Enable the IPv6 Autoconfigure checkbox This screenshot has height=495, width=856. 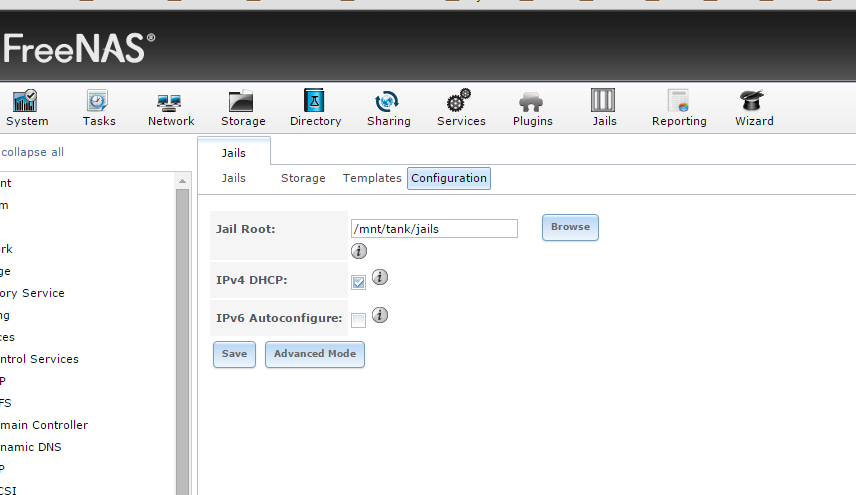pos(359,320)
